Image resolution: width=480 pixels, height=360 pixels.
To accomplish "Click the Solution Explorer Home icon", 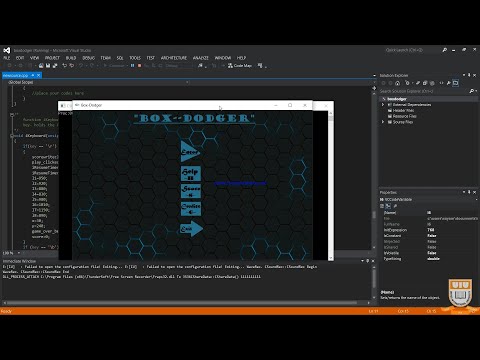I will click(x=398, y=83).
